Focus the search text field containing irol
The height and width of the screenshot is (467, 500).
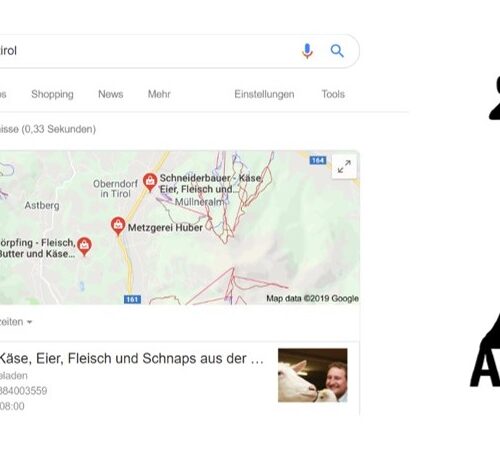pos(147,51)
